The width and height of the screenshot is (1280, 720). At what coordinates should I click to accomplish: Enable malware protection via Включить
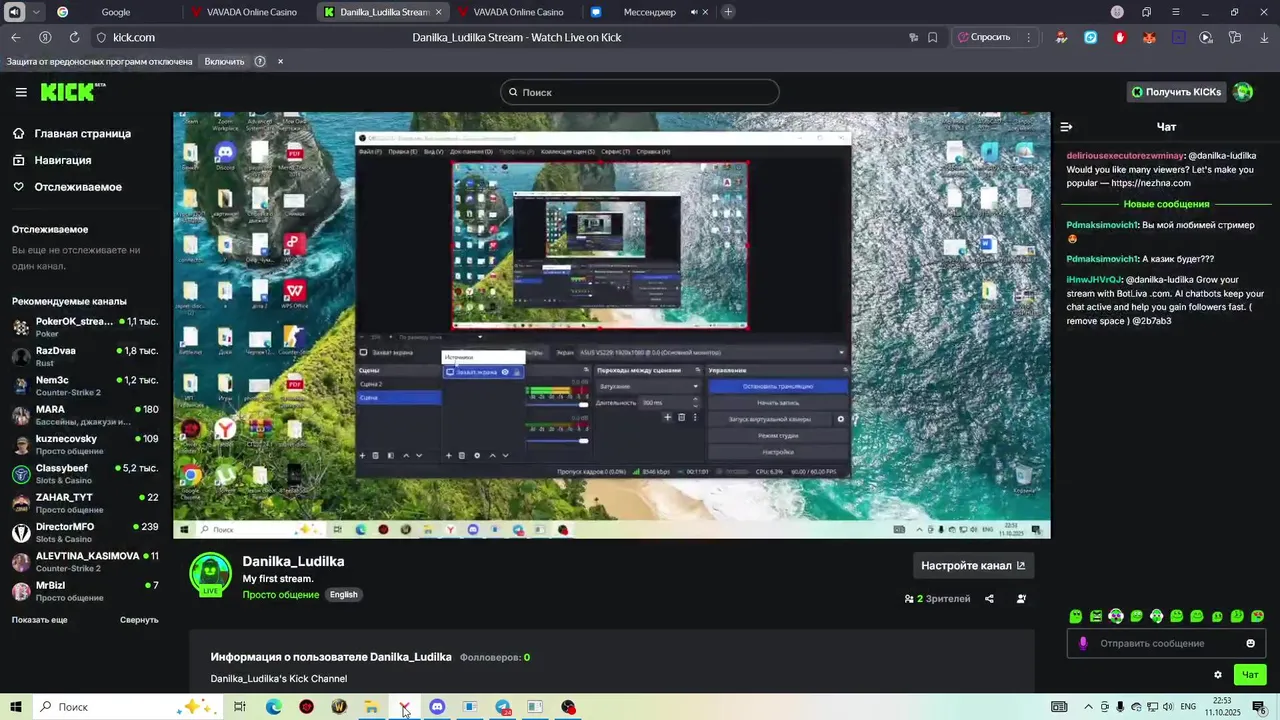click(224, 61)
